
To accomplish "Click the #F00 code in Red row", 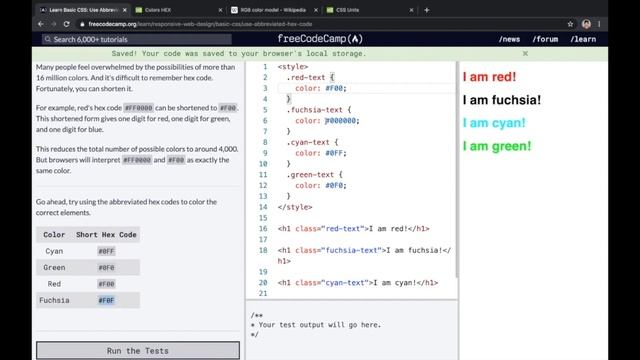I will [x=106, y=284].
